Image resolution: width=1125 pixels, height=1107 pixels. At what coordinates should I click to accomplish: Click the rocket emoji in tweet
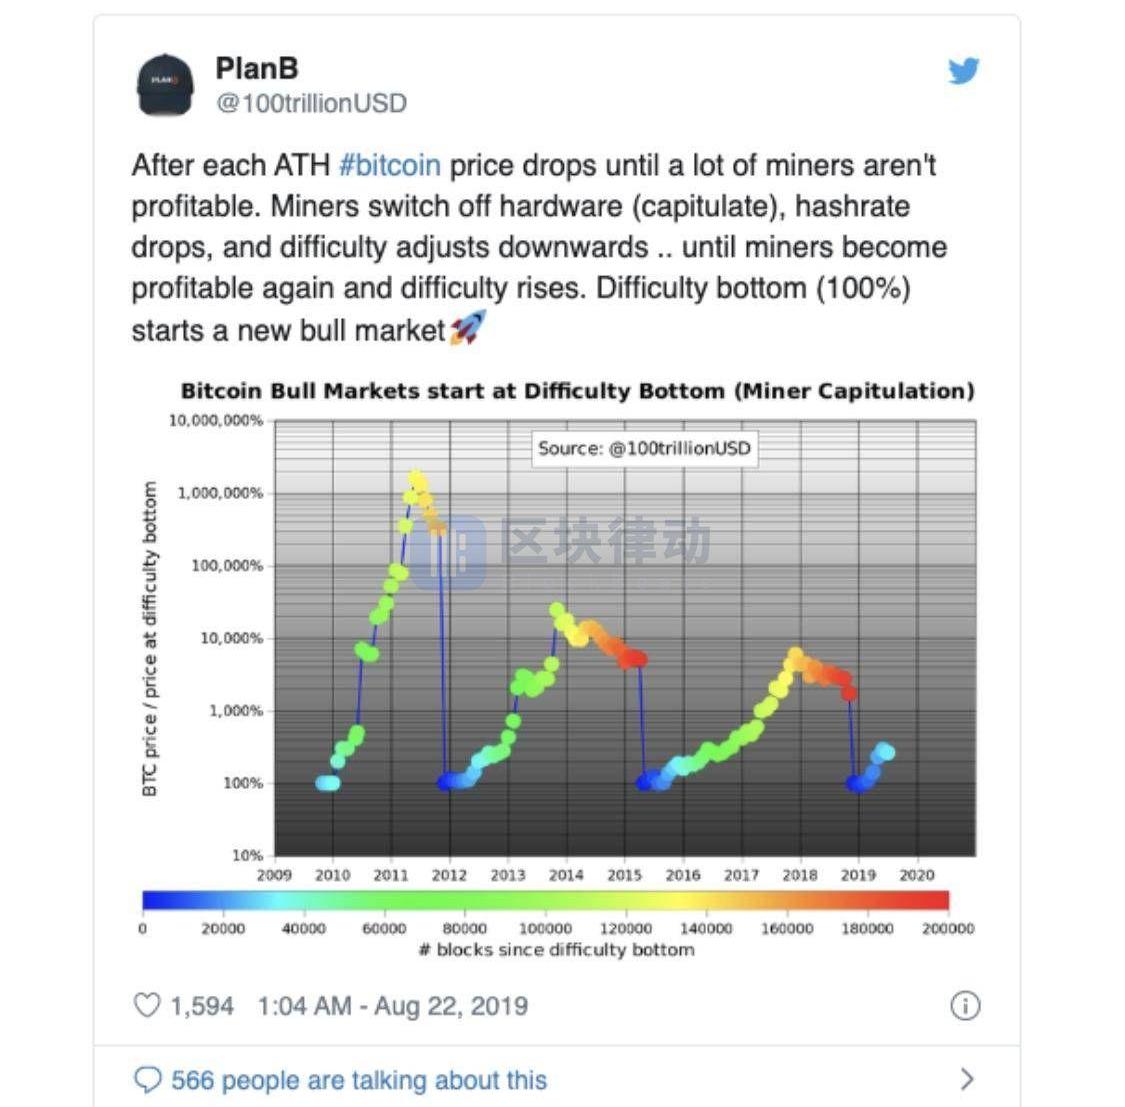(467, 328)
